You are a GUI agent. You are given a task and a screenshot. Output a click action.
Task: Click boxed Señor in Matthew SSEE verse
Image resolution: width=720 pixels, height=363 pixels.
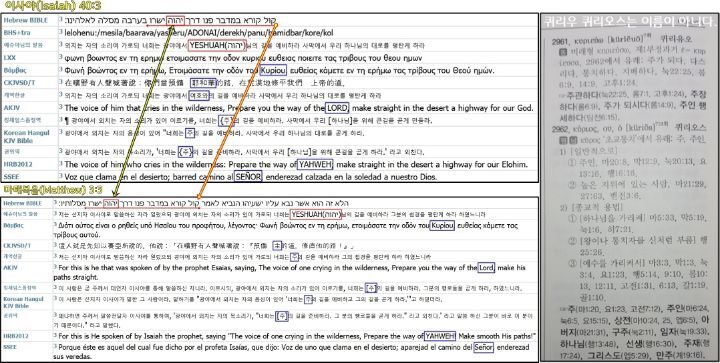coord(484,347)
